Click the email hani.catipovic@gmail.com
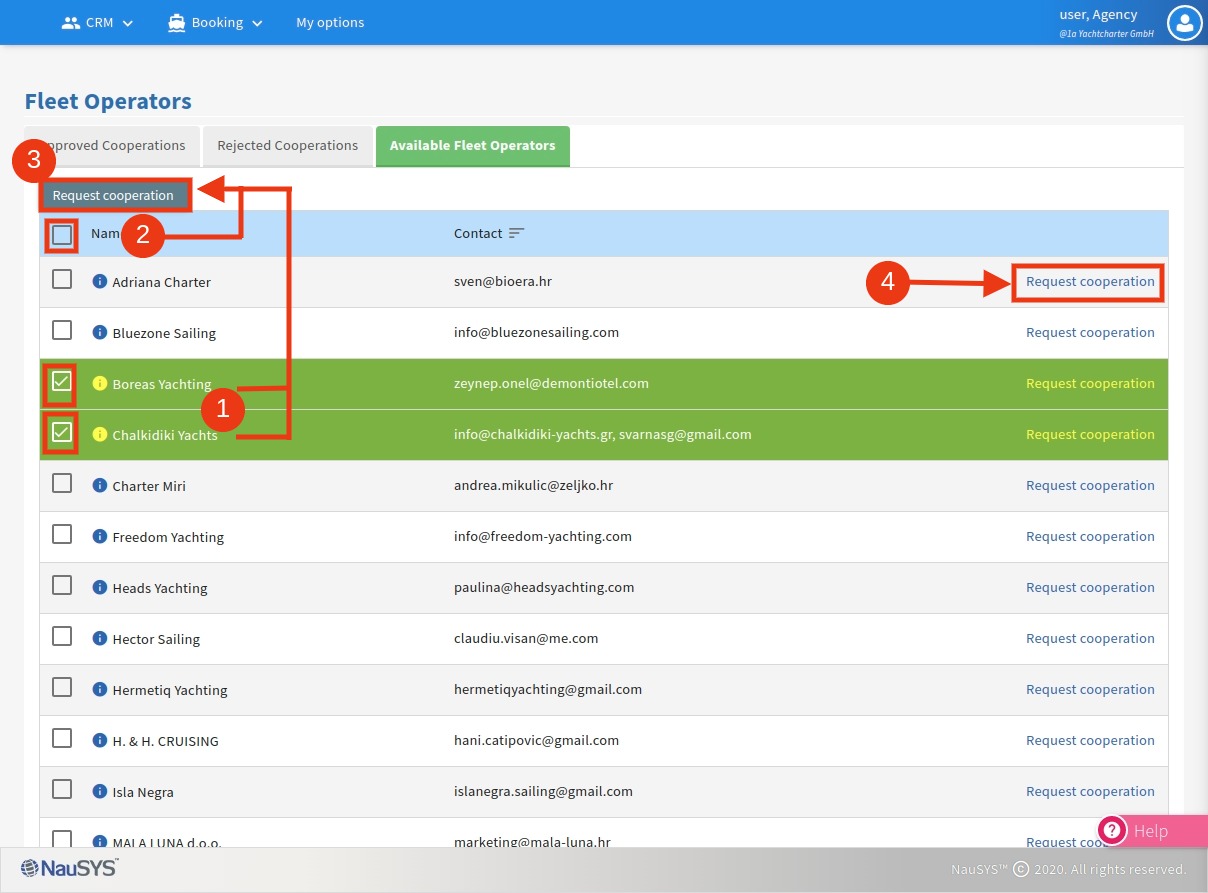 click(536, 741)
